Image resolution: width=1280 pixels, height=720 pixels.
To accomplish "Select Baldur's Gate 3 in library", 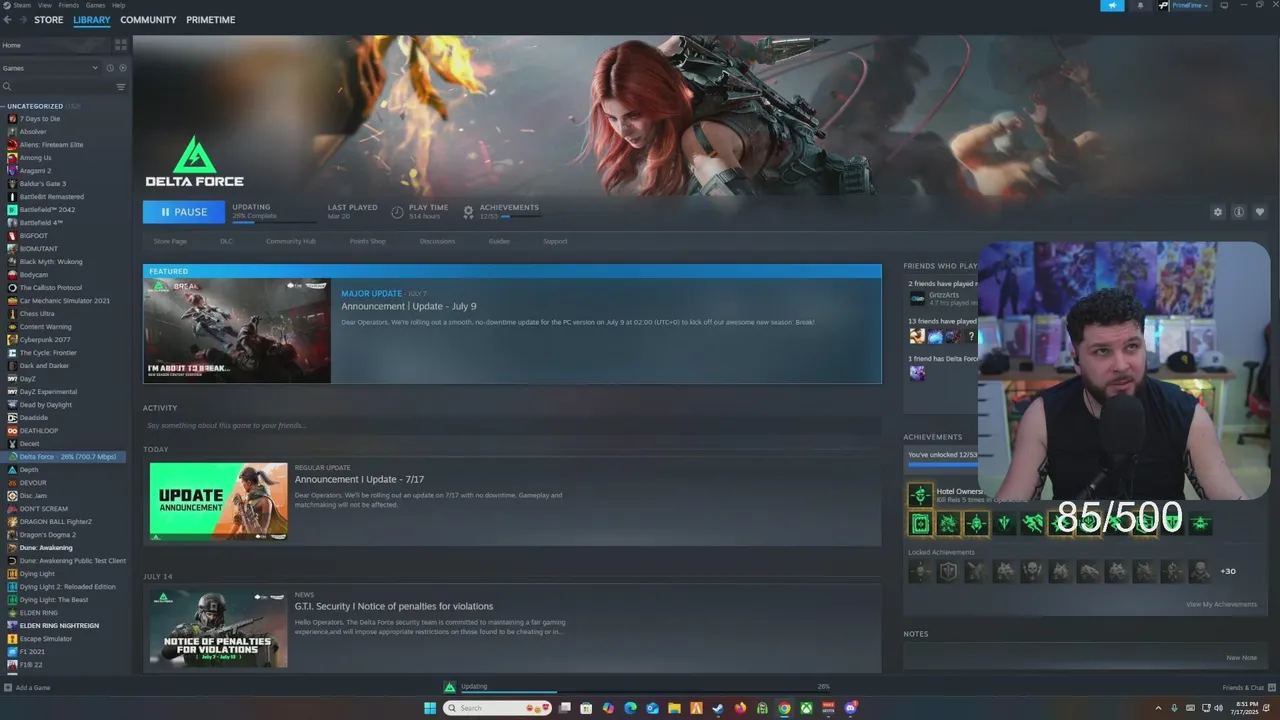I will pos(43,184).
